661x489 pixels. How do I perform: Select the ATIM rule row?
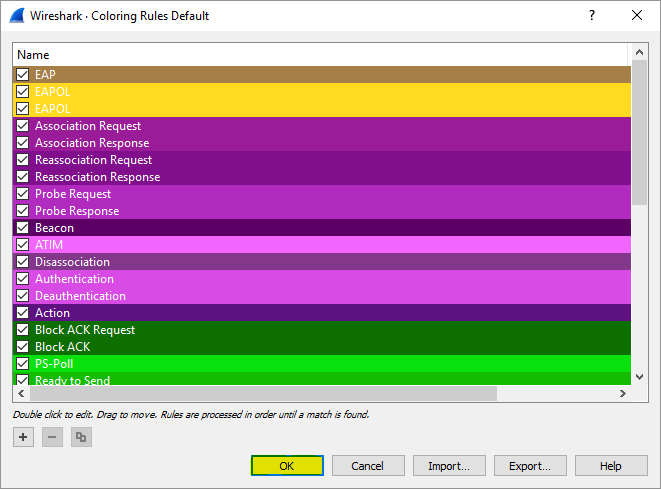(x=322, y=244)
